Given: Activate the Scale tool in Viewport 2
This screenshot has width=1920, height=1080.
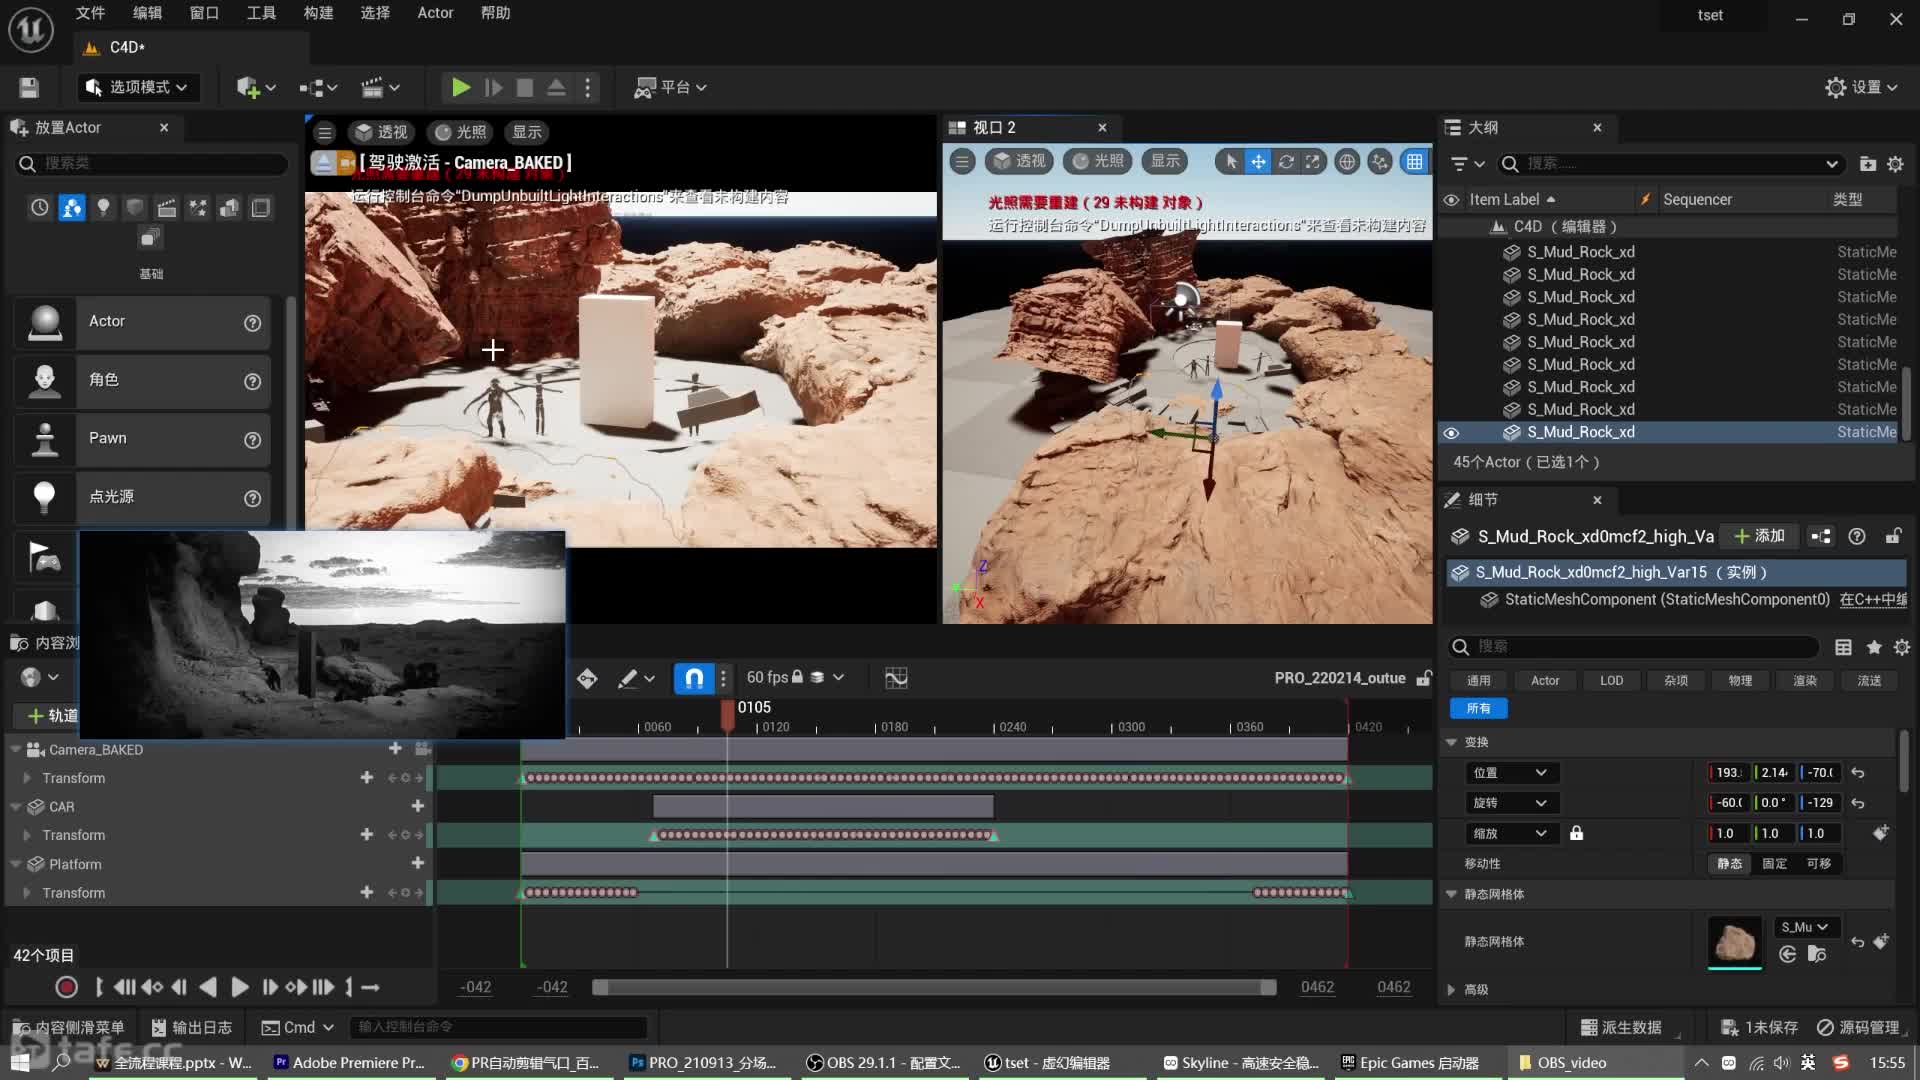Looking at the screenshot, I should click(x=1313, y=161).
